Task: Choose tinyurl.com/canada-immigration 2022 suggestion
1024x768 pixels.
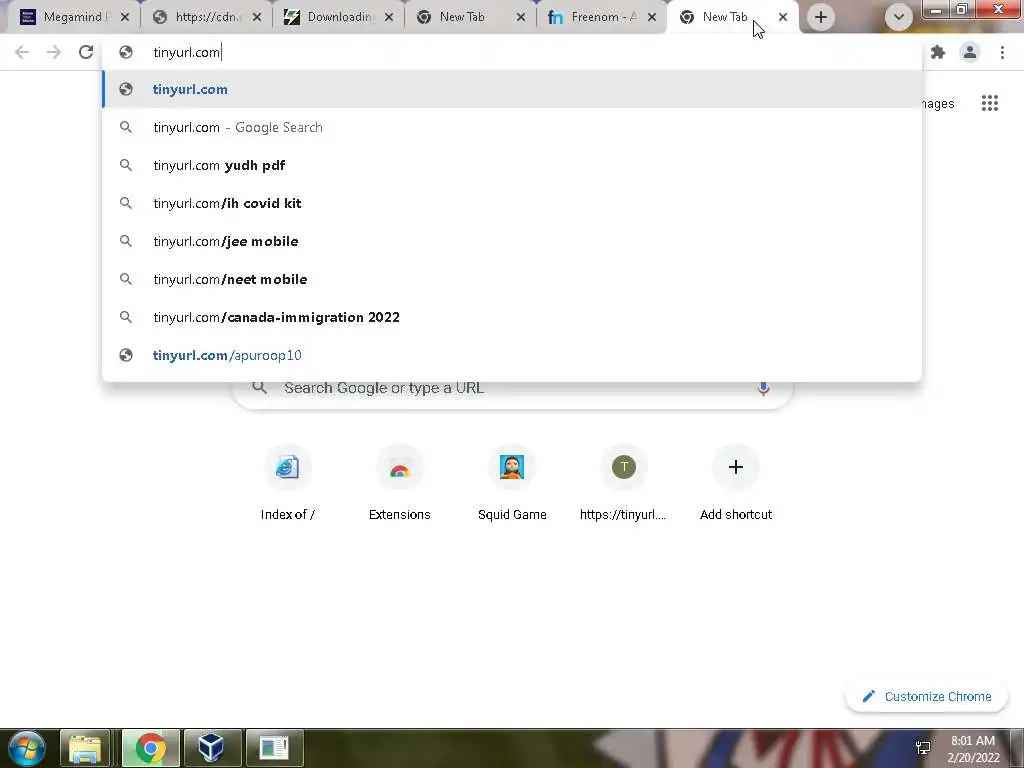Action: [x=512, y=317]
